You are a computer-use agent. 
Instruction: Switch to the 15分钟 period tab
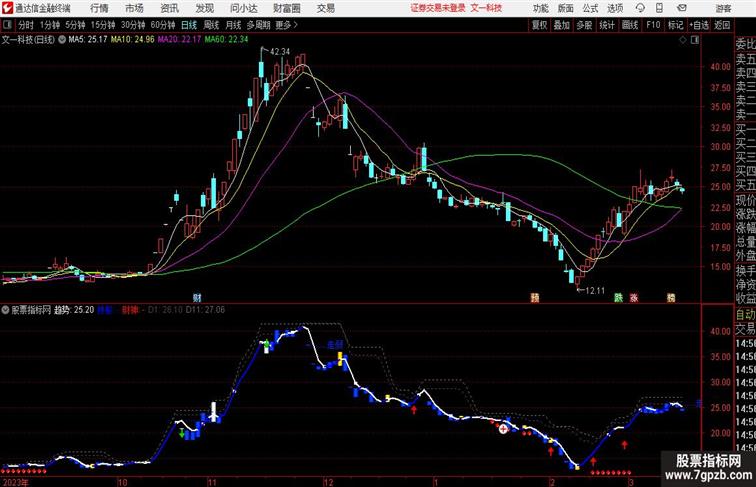103,25
